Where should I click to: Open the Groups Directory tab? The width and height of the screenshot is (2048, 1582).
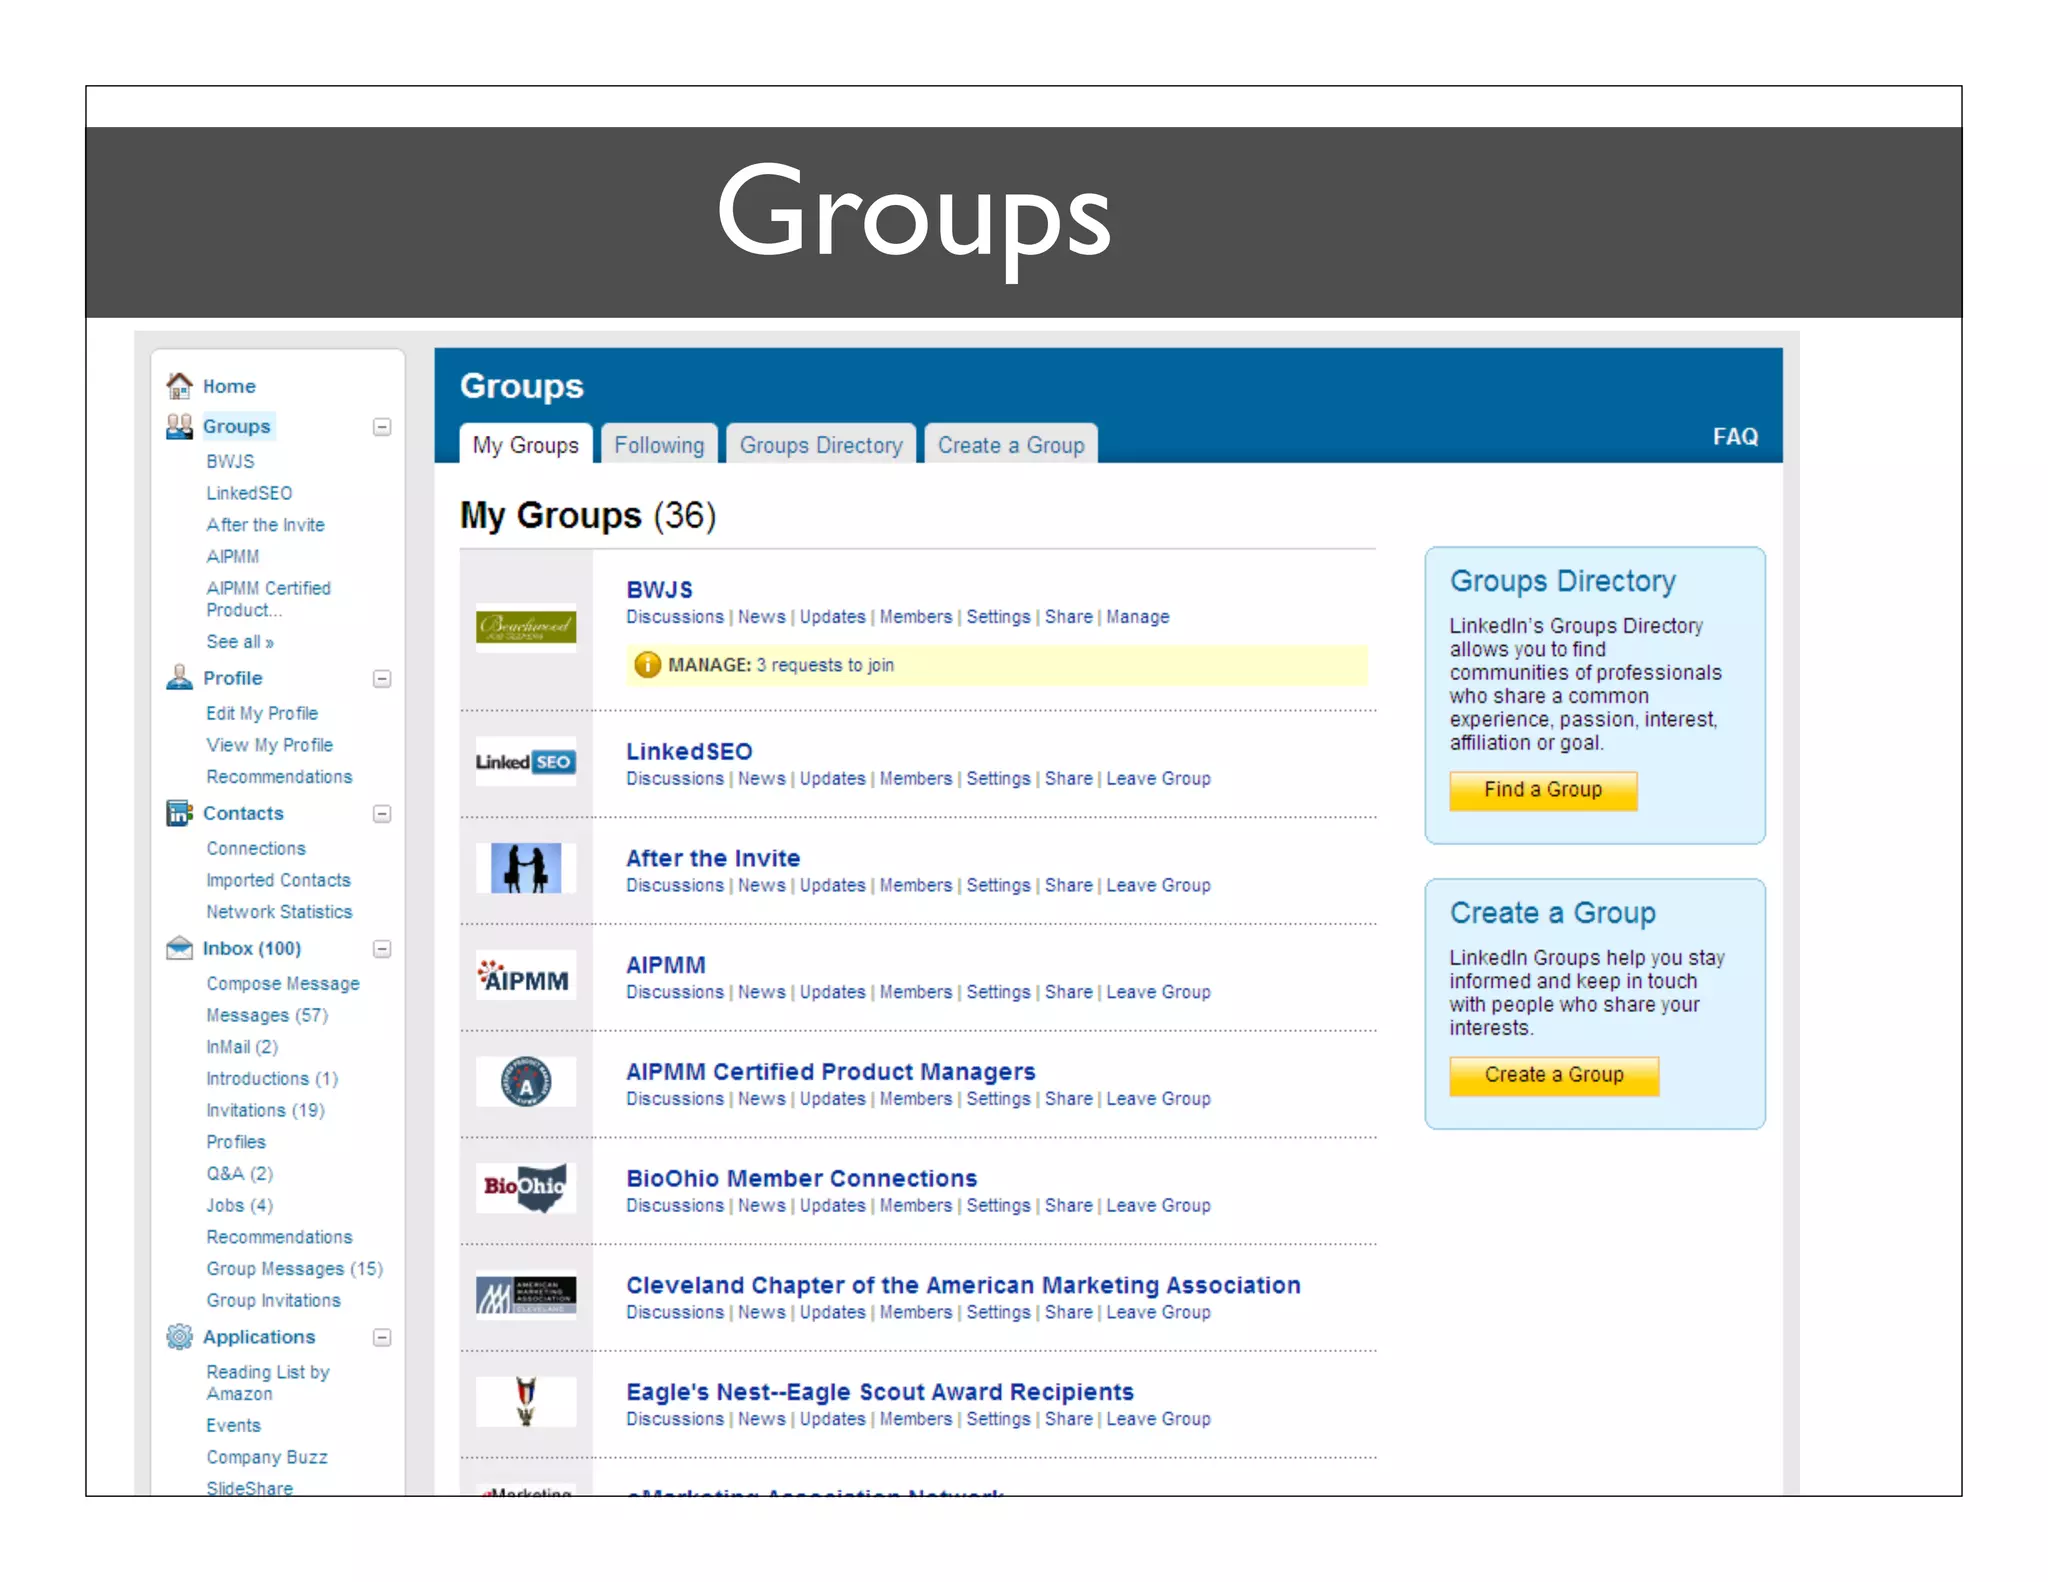click(x=820, y=445)
